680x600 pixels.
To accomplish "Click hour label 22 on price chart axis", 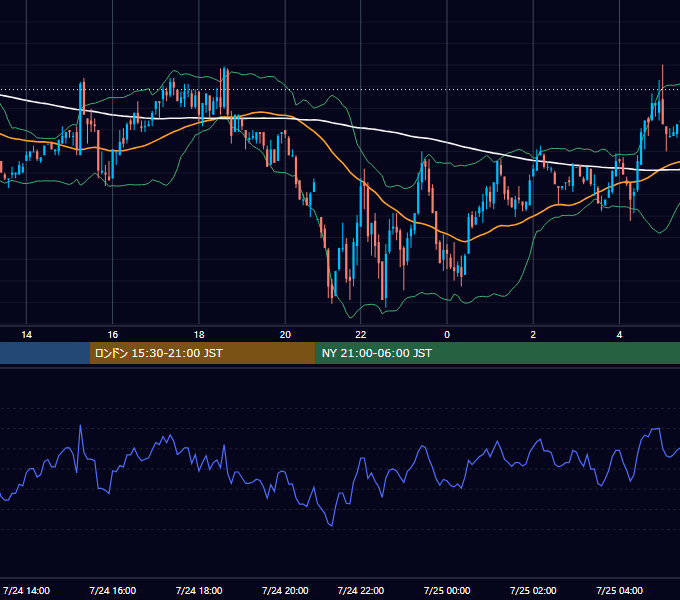I will [x=361, y=335].
